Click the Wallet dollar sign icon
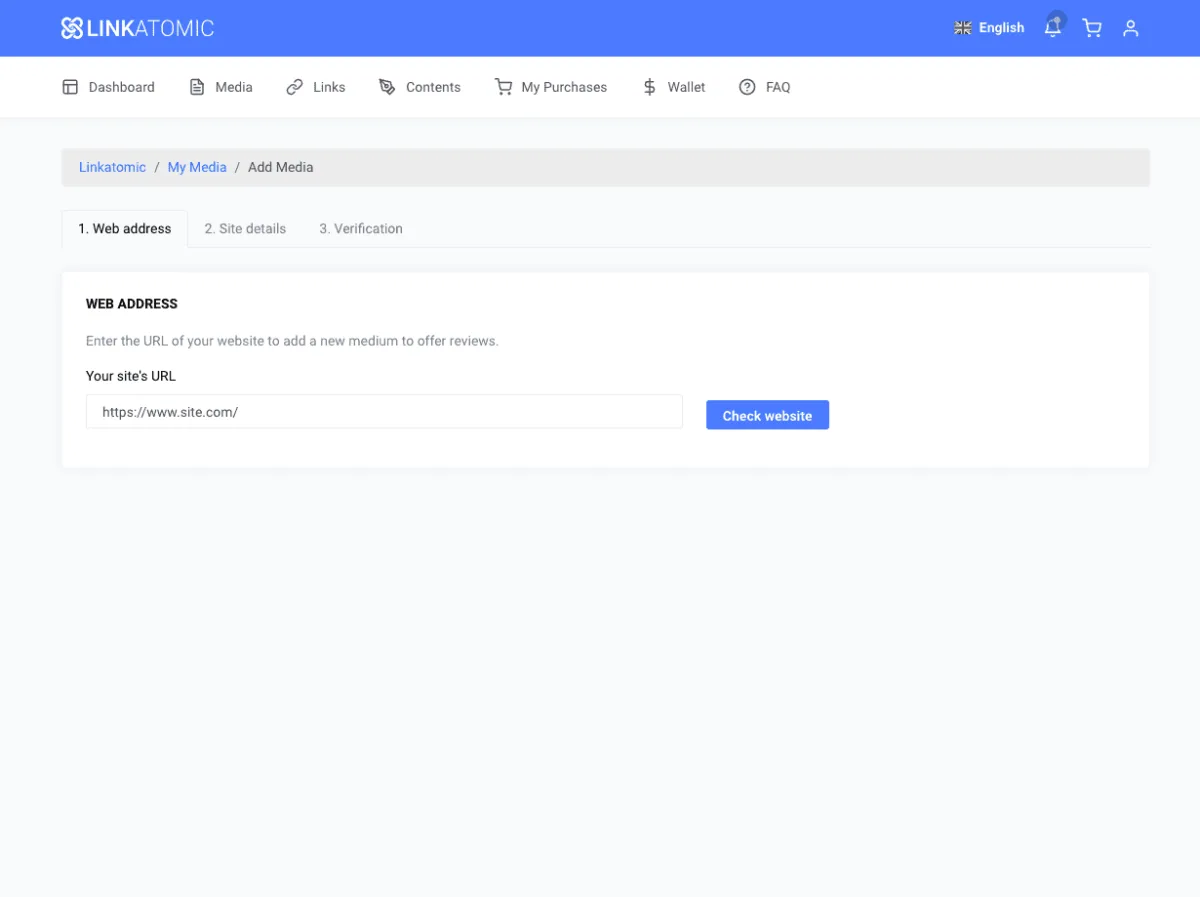Image resolution: width=1200 pixels, height=897 pixels. tap(649, 87)
